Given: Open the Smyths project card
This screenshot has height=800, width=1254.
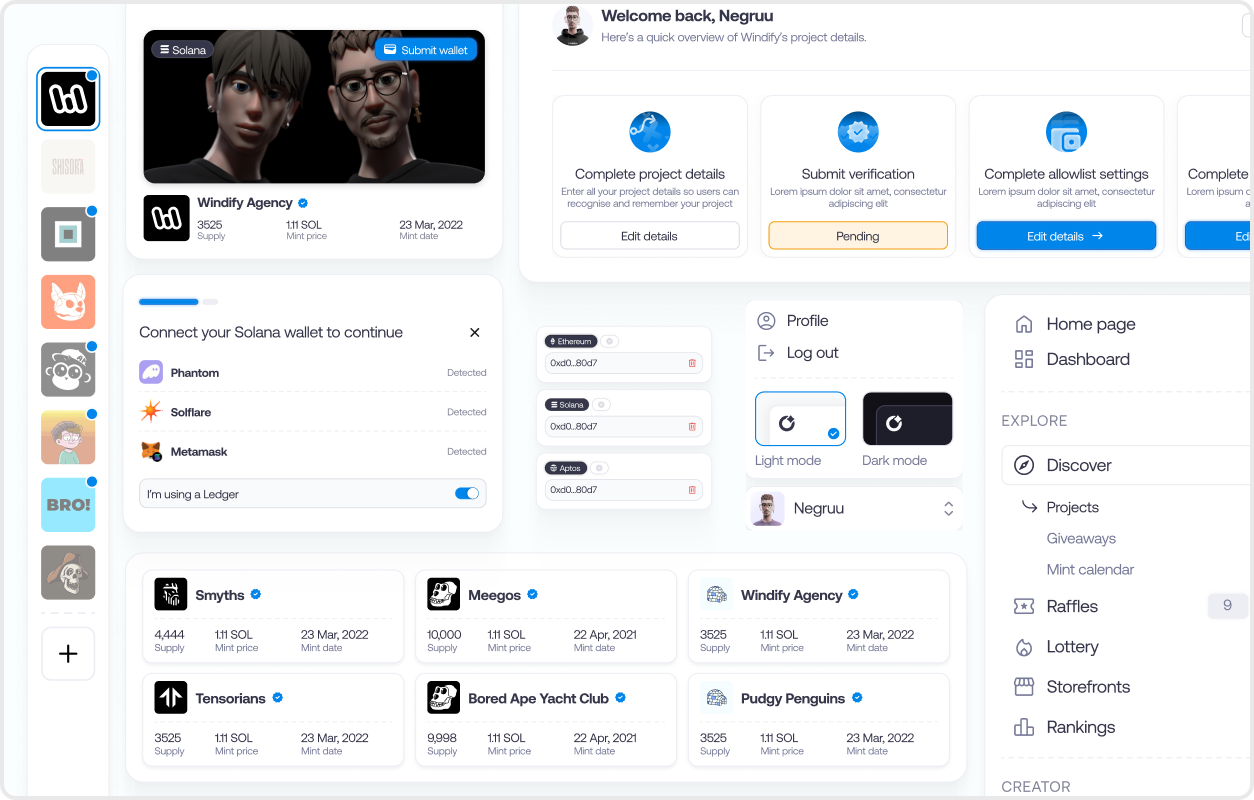Looking at the screenshot, I should tap(273, 616).
